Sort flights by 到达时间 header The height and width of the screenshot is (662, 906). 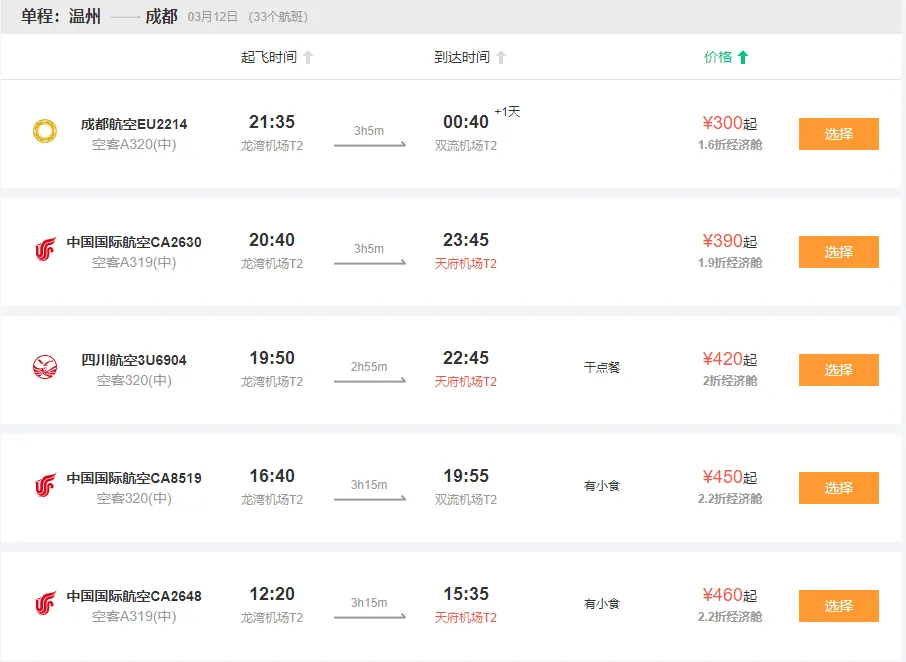(x=462, y=57)
